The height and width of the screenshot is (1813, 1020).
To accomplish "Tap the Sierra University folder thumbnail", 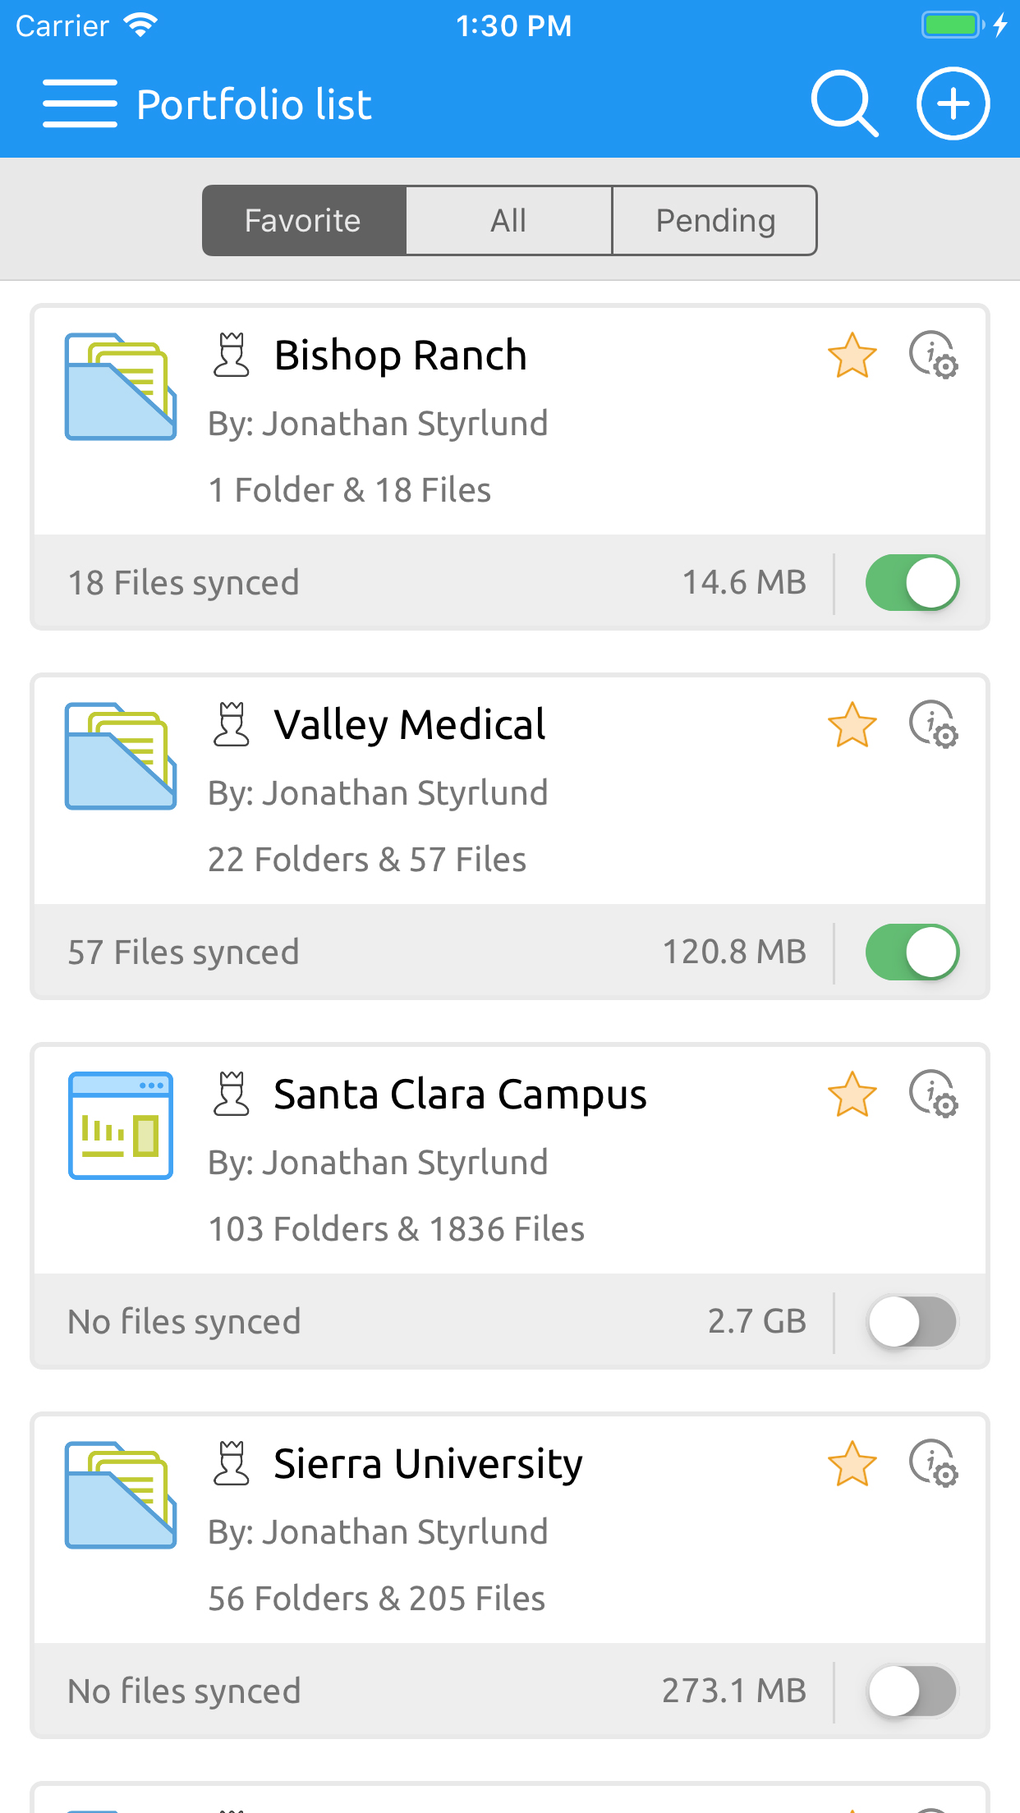I will click(x=120, y=1495).
